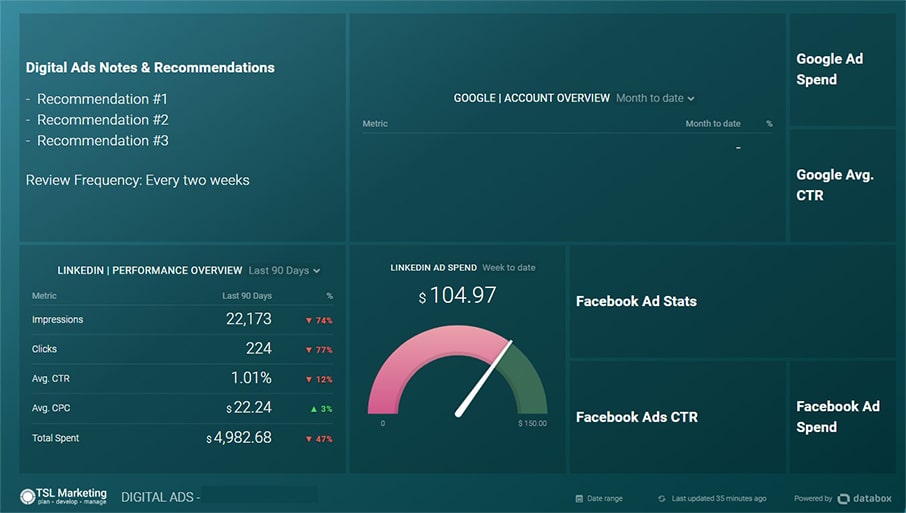
Task: Click the Avg. CPC value $22.24
Action: pyautogui.click(x=248, y=407)
